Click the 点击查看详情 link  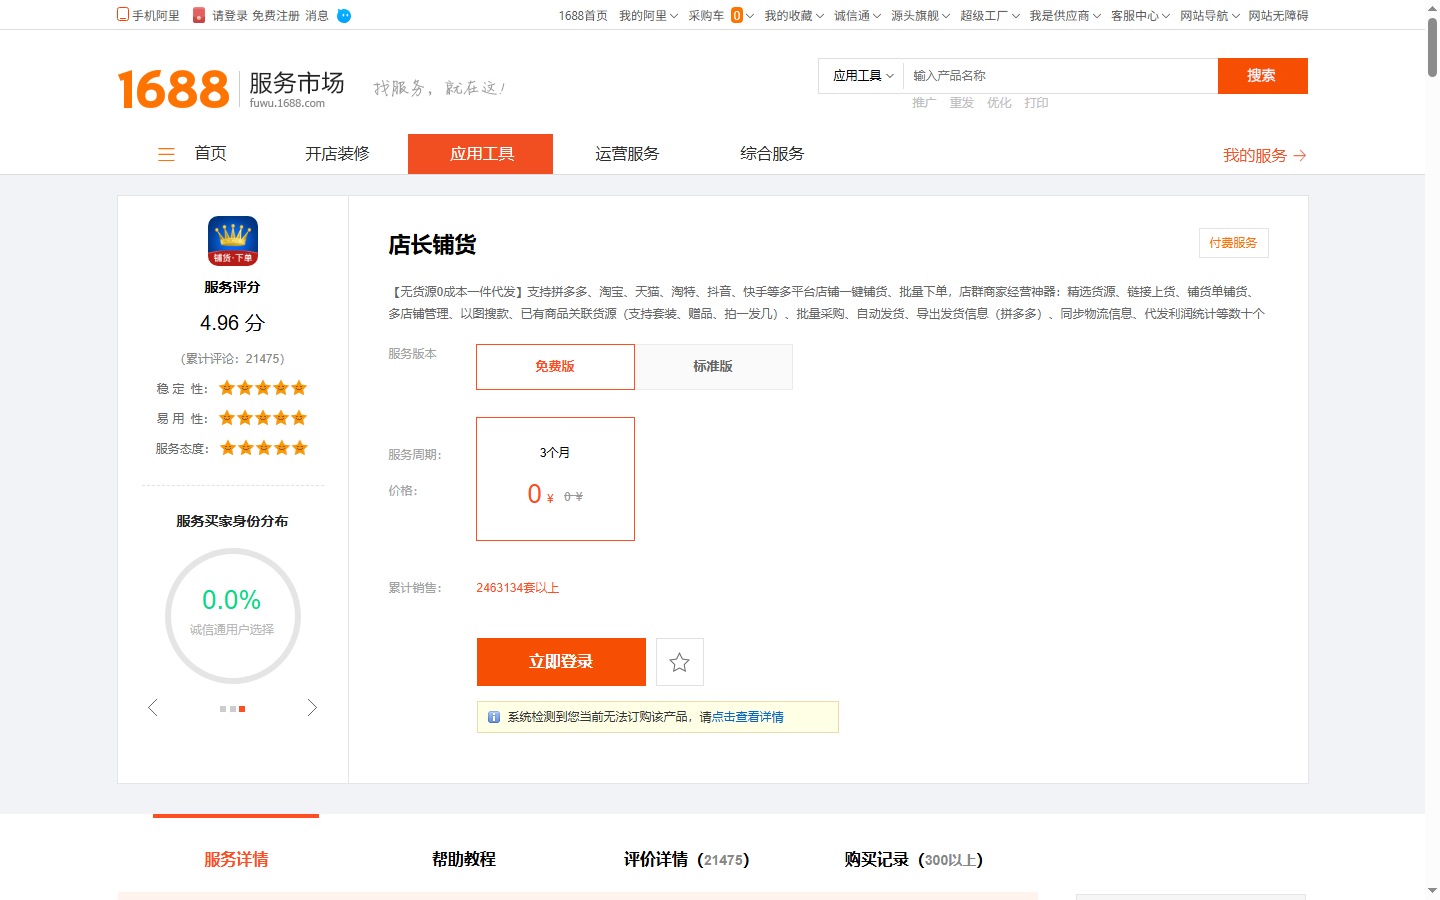[747, 717]
